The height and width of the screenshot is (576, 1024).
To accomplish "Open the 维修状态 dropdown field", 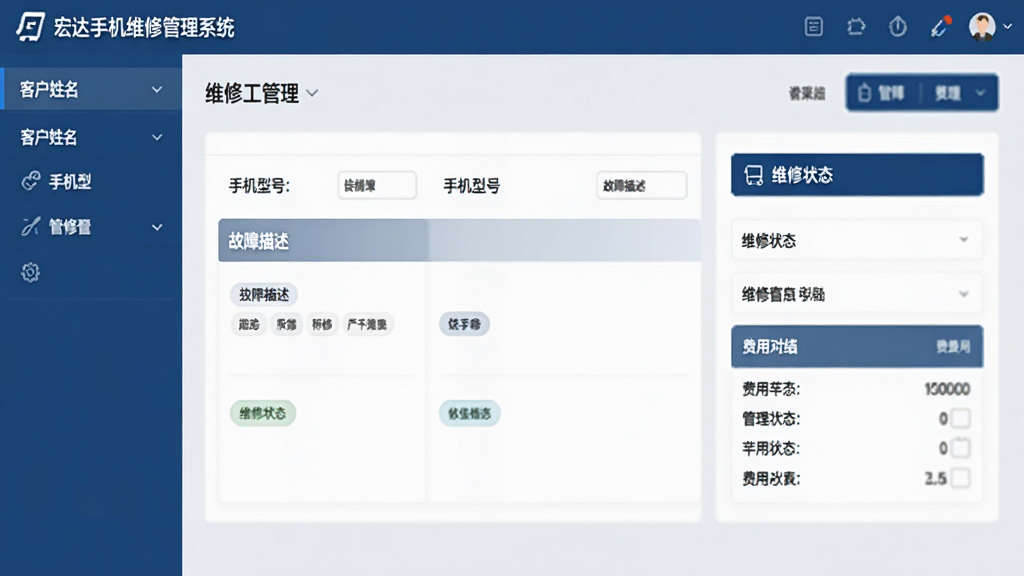I will point(857,240).
